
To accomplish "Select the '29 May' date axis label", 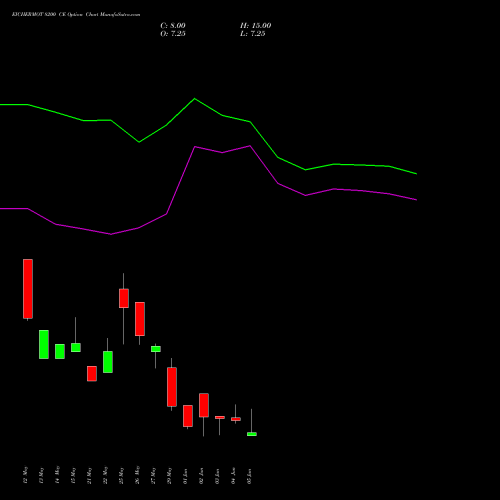I will coord(170,475).
